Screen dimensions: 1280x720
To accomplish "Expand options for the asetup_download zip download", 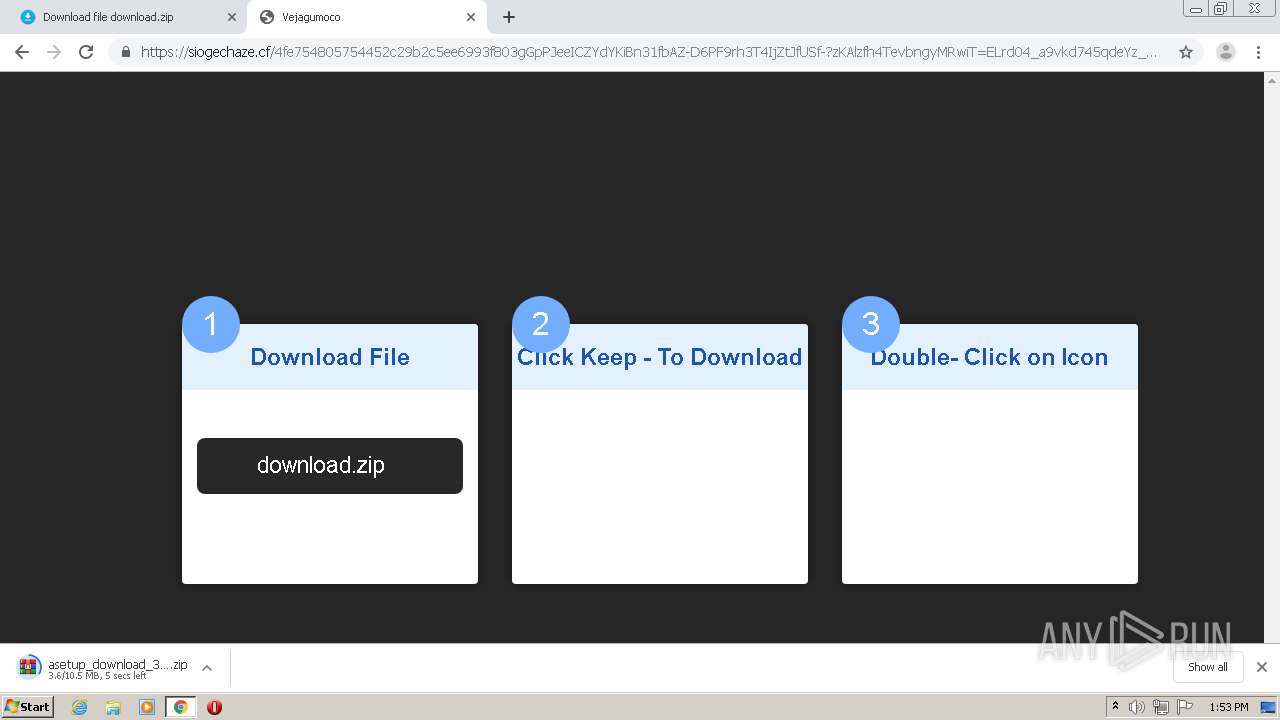I will [x=207, y=668].
